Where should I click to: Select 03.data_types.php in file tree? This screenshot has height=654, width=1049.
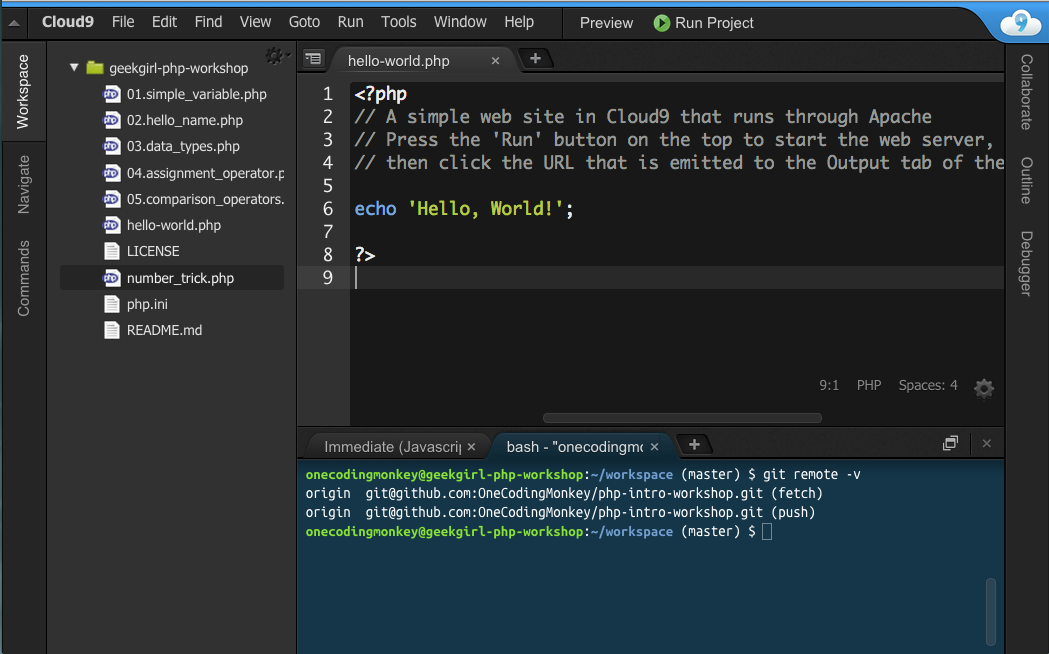[x=183, y=146]
